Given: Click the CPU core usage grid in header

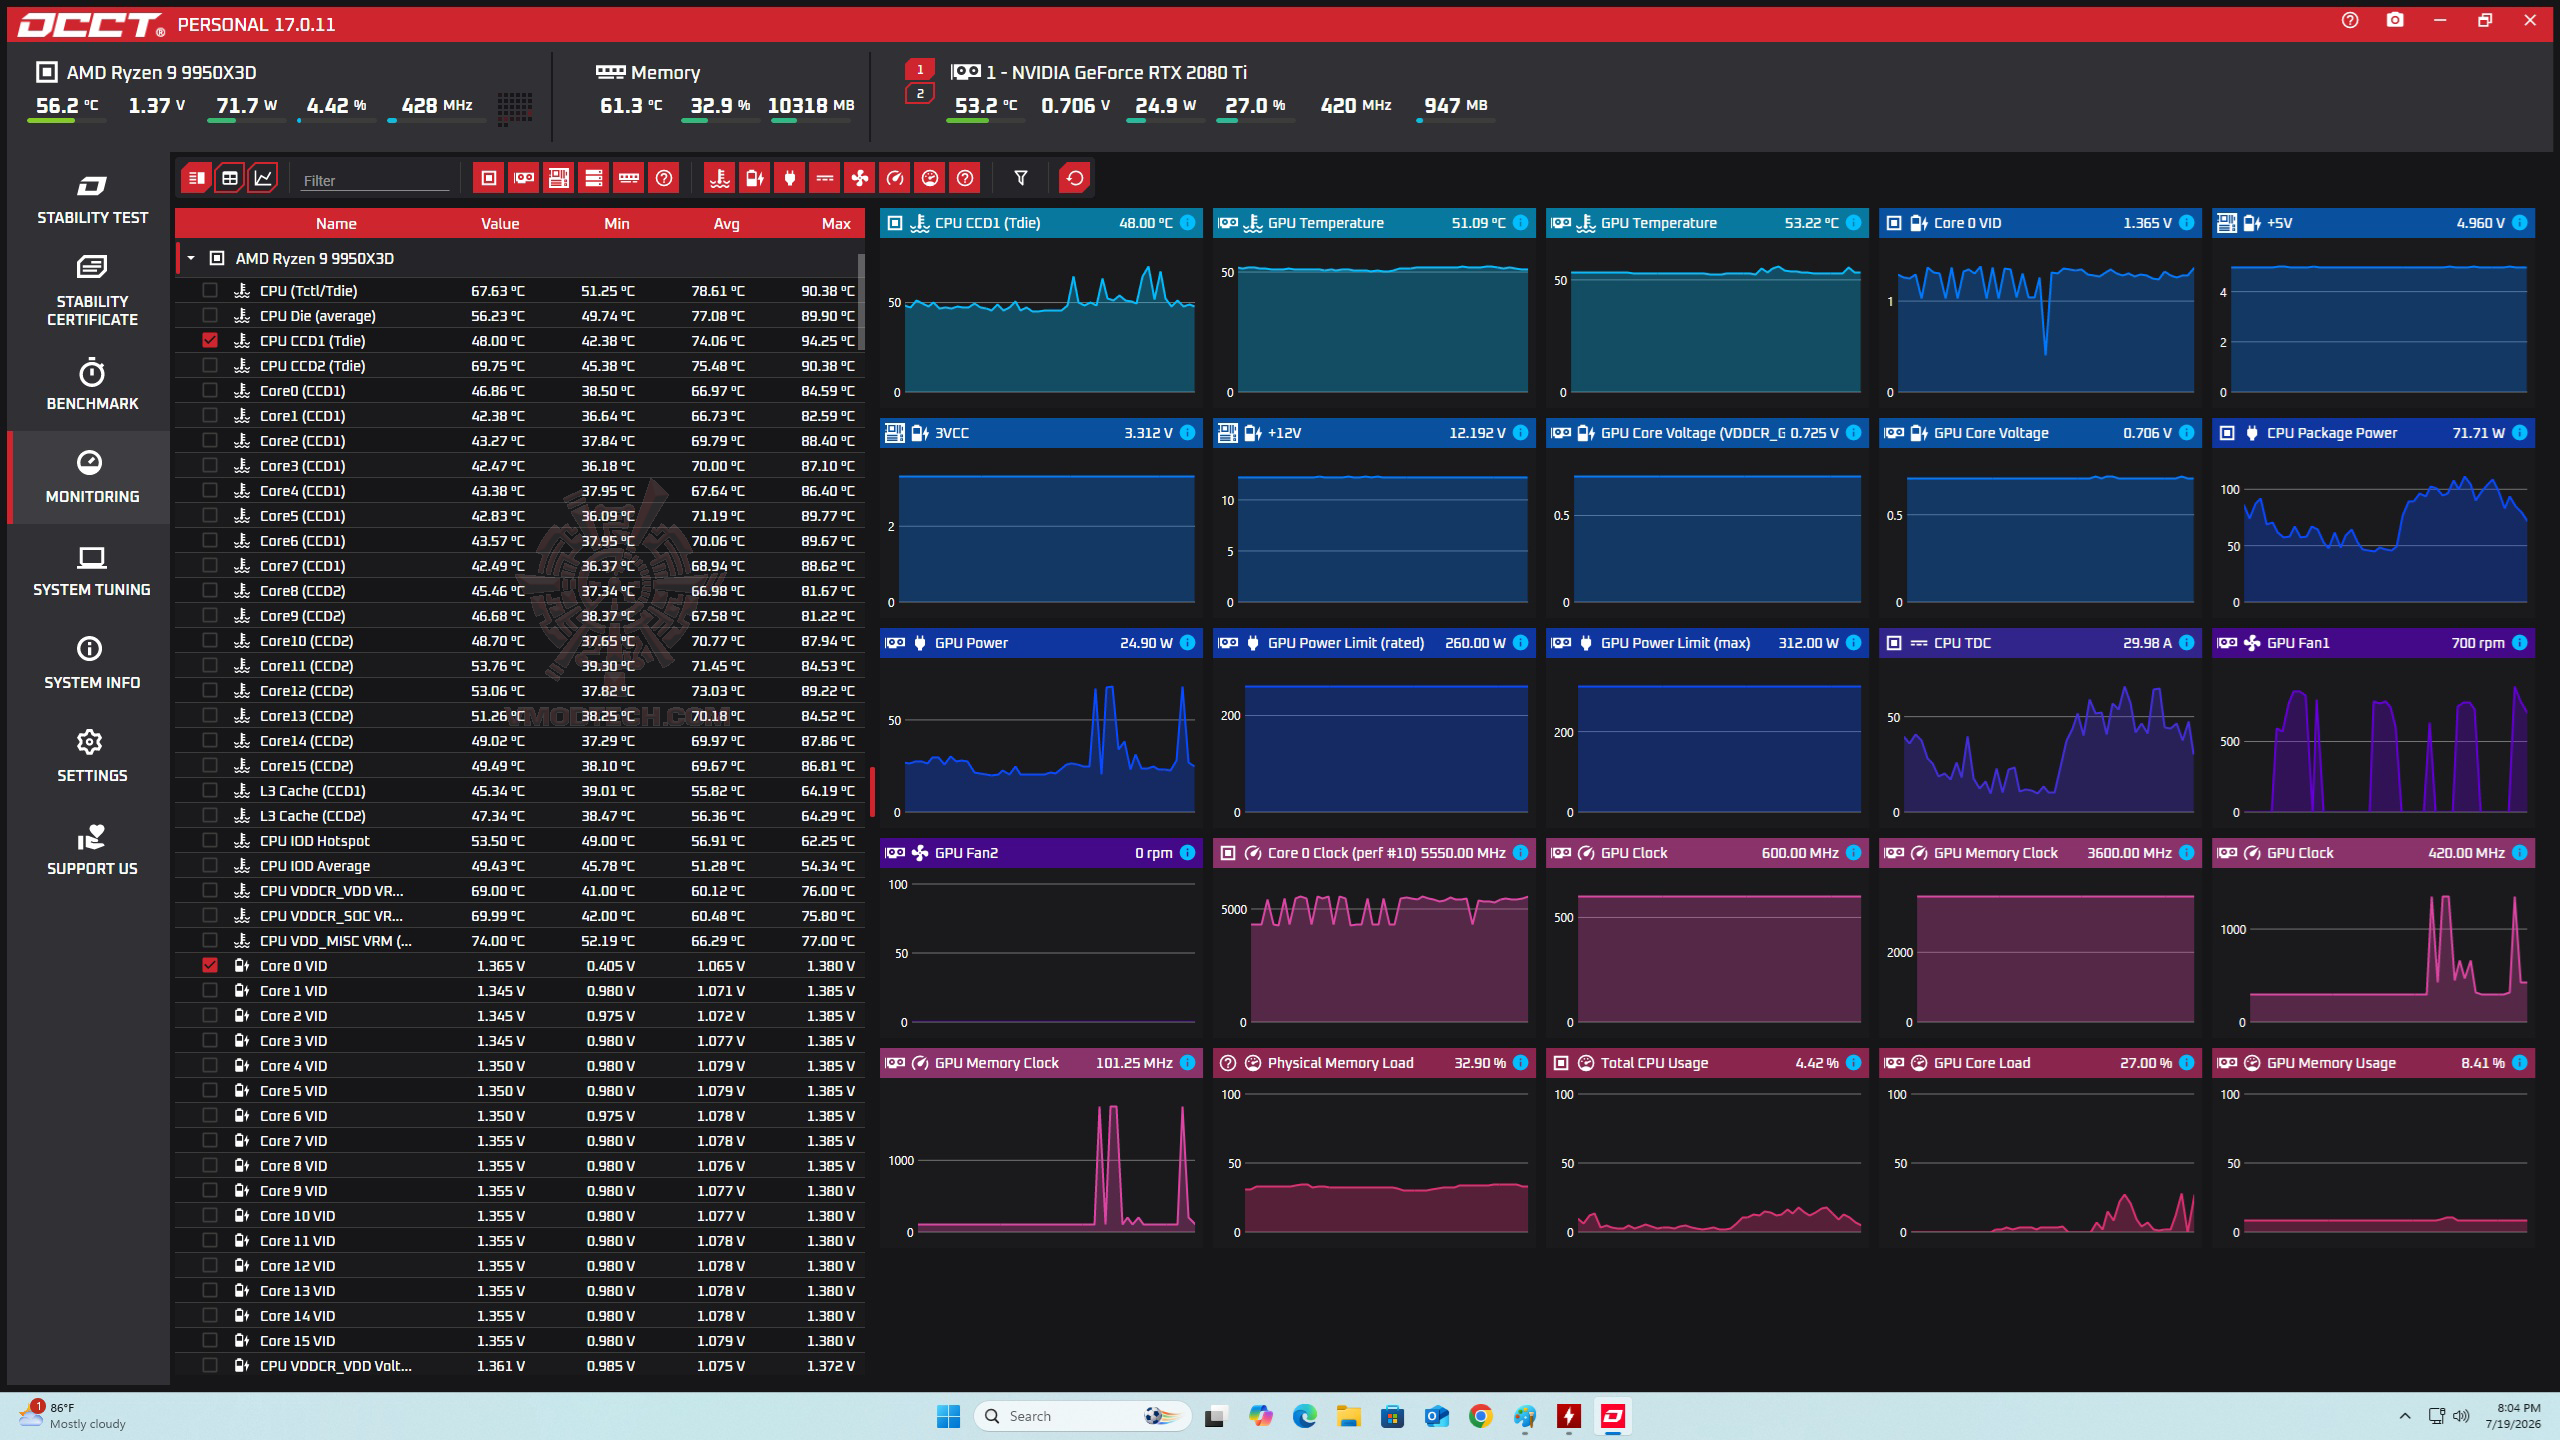Looking at the screenshot, I should coord(515,107).
